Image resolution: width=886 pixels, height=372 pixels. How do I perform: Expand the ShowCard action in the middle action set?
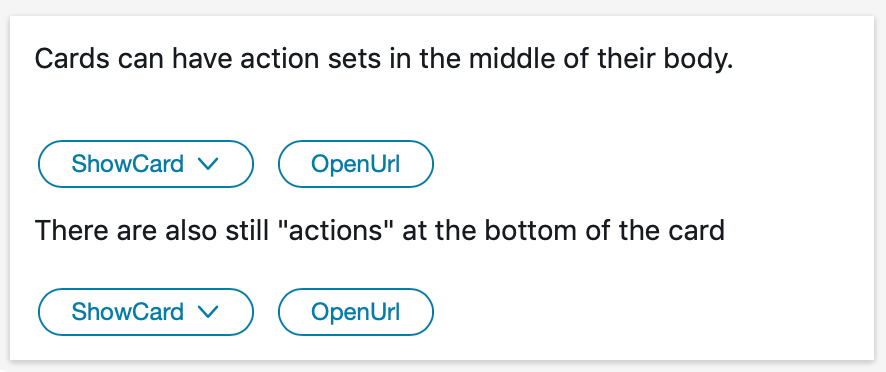(x=146, y=164)
